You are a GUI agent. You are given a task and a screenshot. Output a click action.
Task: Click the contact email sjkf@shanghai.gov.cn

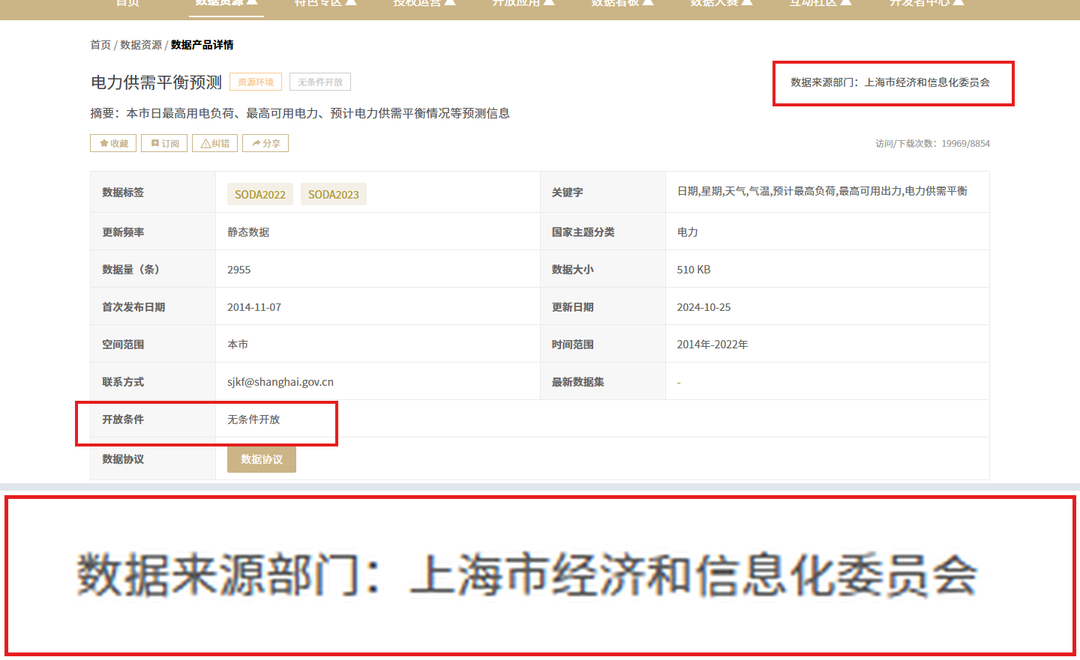(280, 382)
